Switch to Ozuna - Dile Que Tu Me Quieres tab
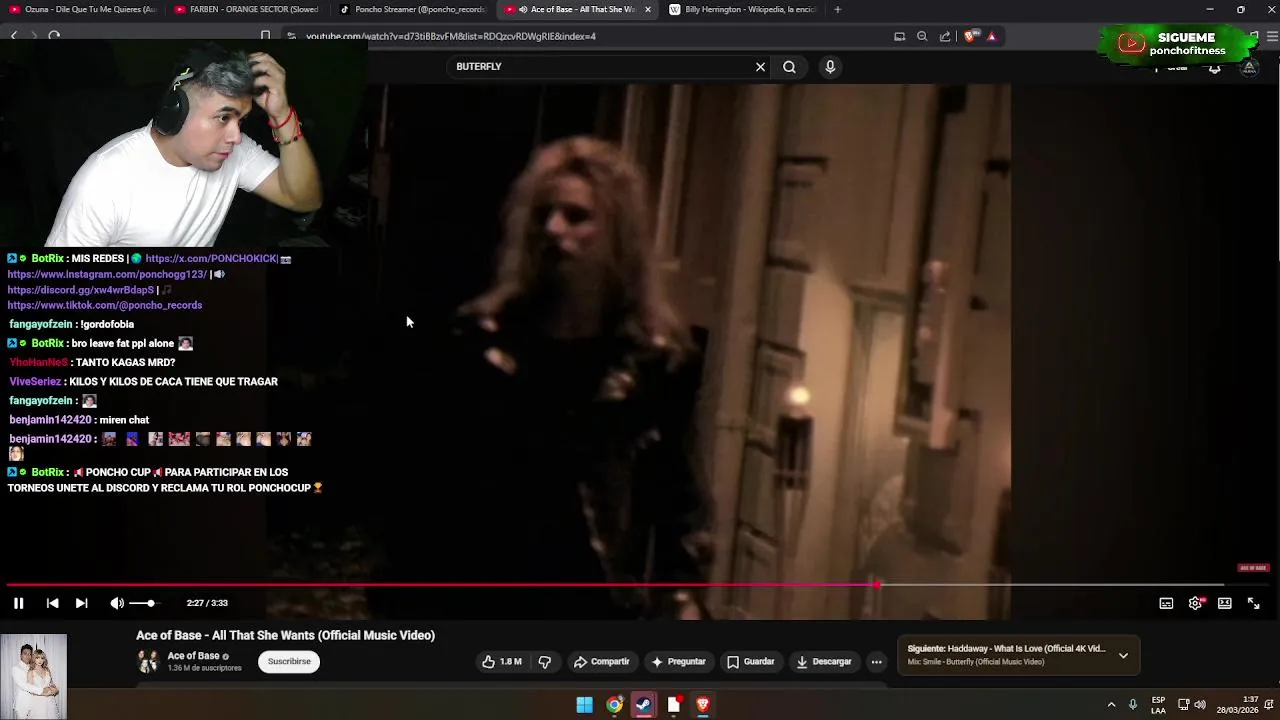The height and width of the screenshot is (720, 1280). click(83, 9)
